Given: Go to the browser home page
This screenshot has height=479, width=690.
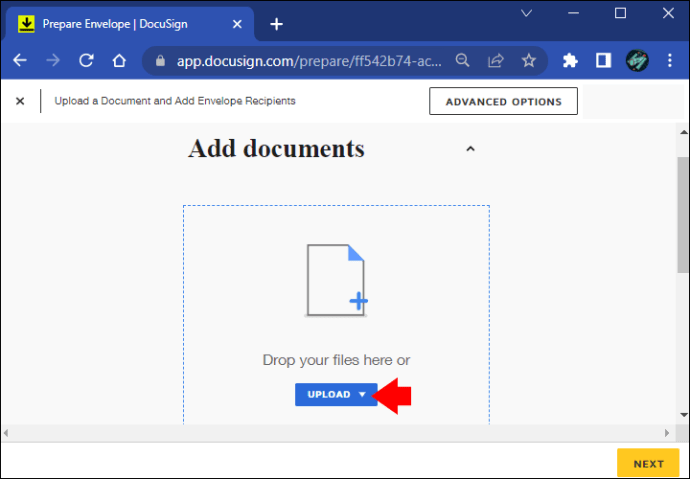Looking at the screenshot, I should 119,60.
